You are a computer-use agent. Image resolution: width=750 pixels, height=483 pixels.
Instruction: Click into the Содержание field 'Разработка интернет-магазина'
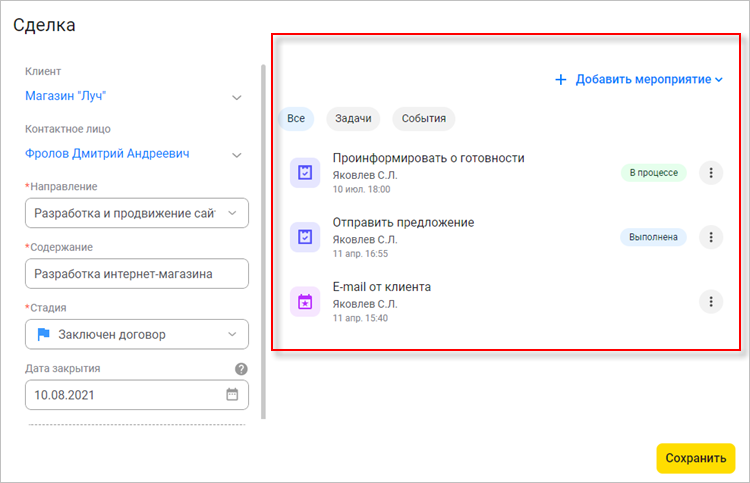(137, 274)
